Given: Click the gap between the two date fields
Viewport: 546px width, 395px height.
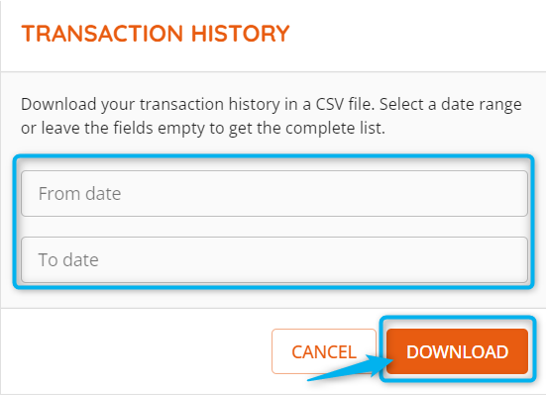Looking at the screenshot, I should [x=274, y=227].
